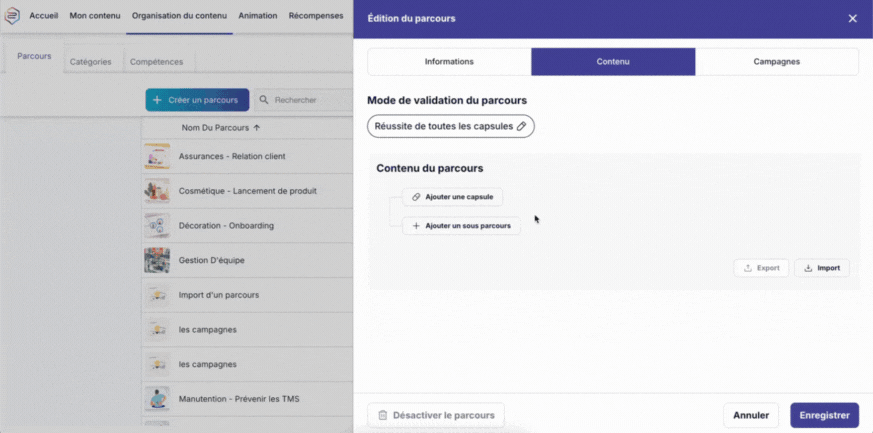Click the app logo icon in top-left
This screenshot has width=873, height=433.
[13, 16]
